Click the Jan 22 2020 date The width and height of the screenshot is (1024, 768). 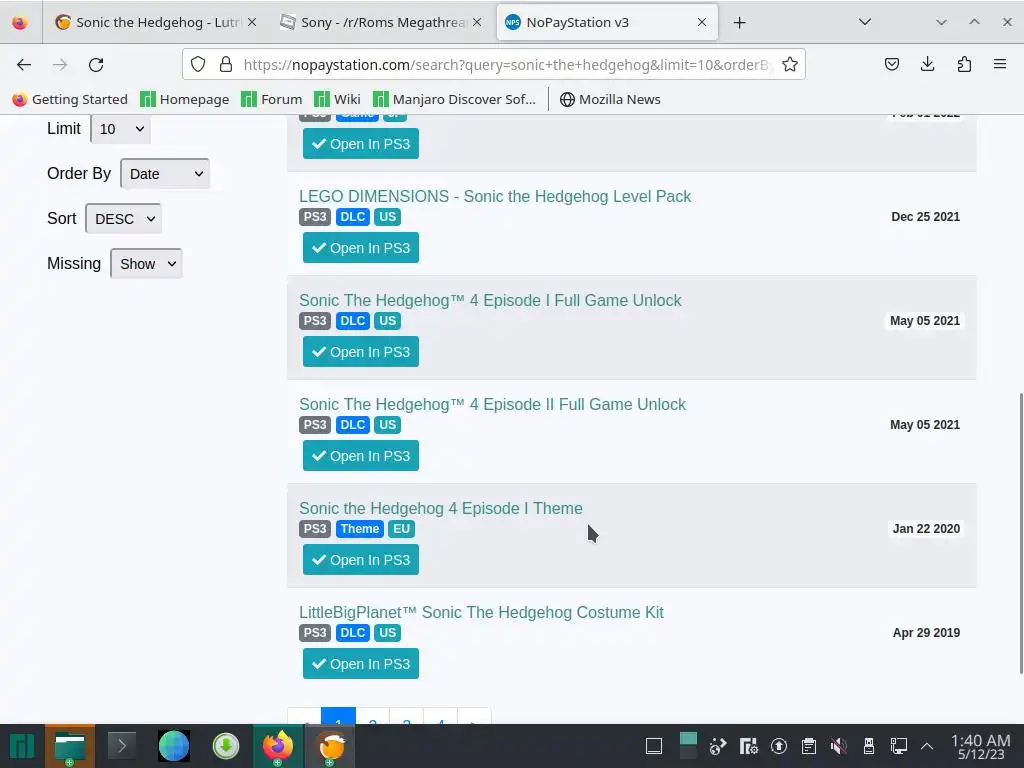point(926,529)
